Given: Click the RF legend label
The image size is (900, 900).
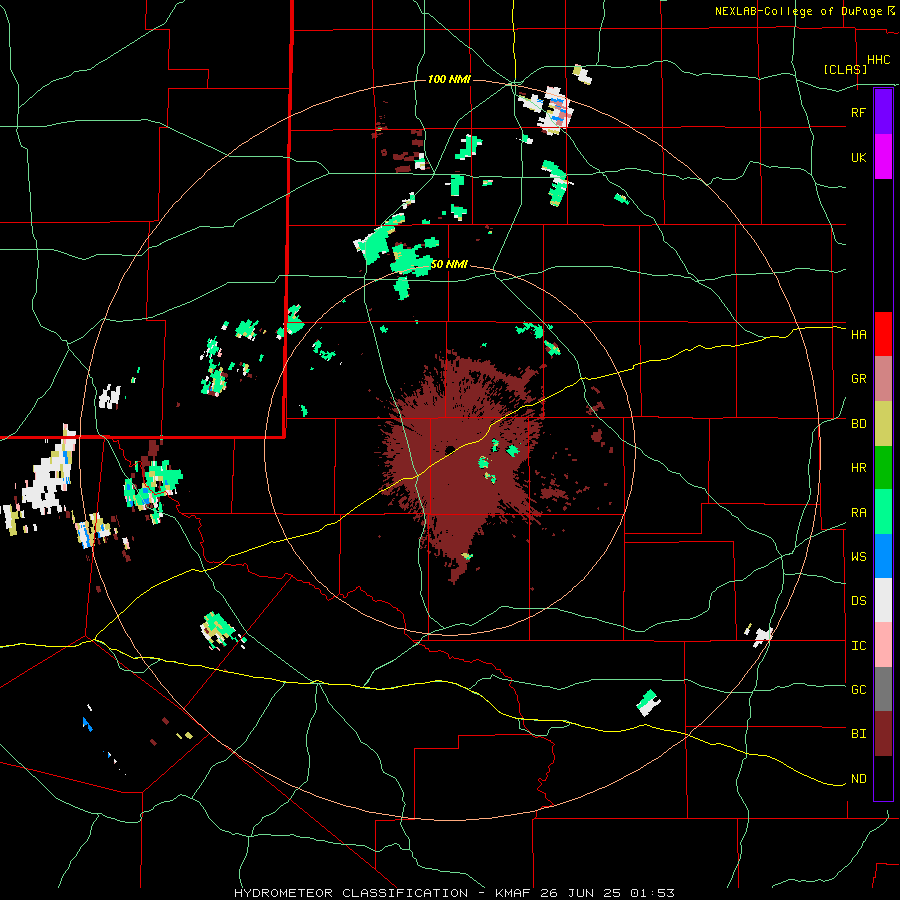Looking at the screenshot, I should pyautogui.click(x=859, y=112).
